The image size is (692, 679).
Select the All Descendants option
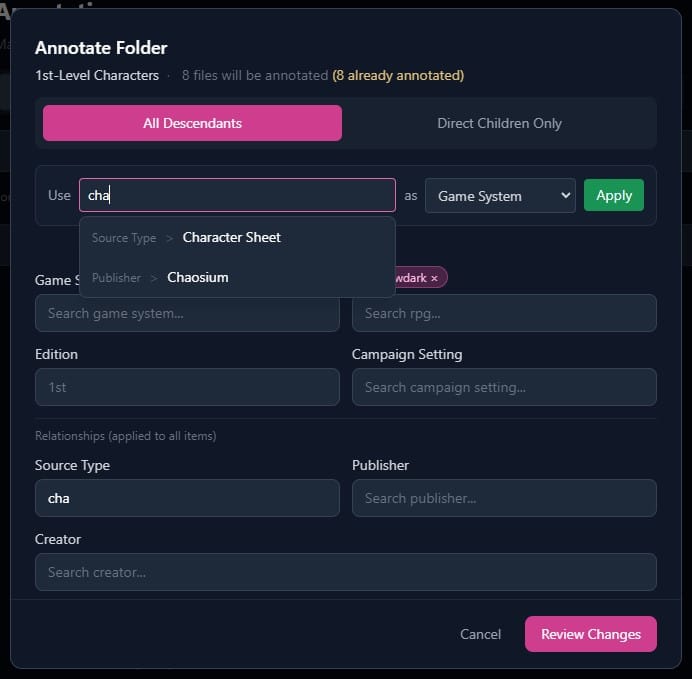click(x=192, y=123)
